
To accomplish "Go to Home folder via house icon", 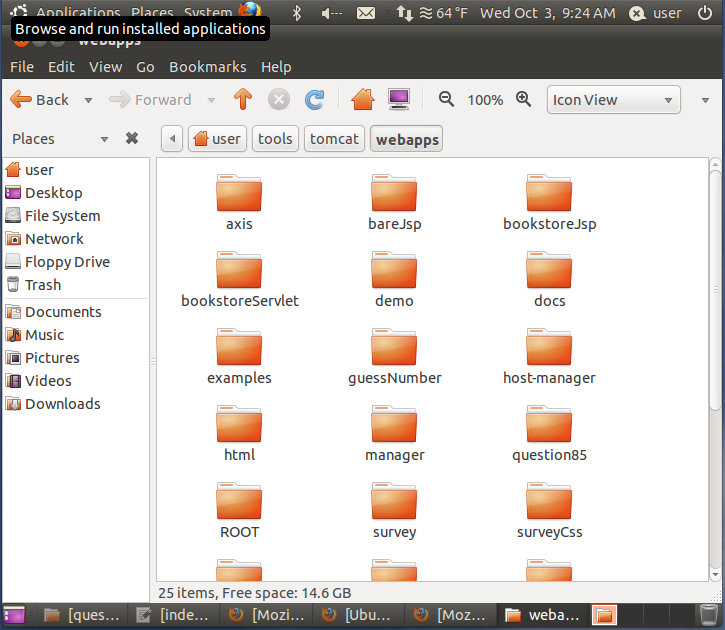I will 363,99.
